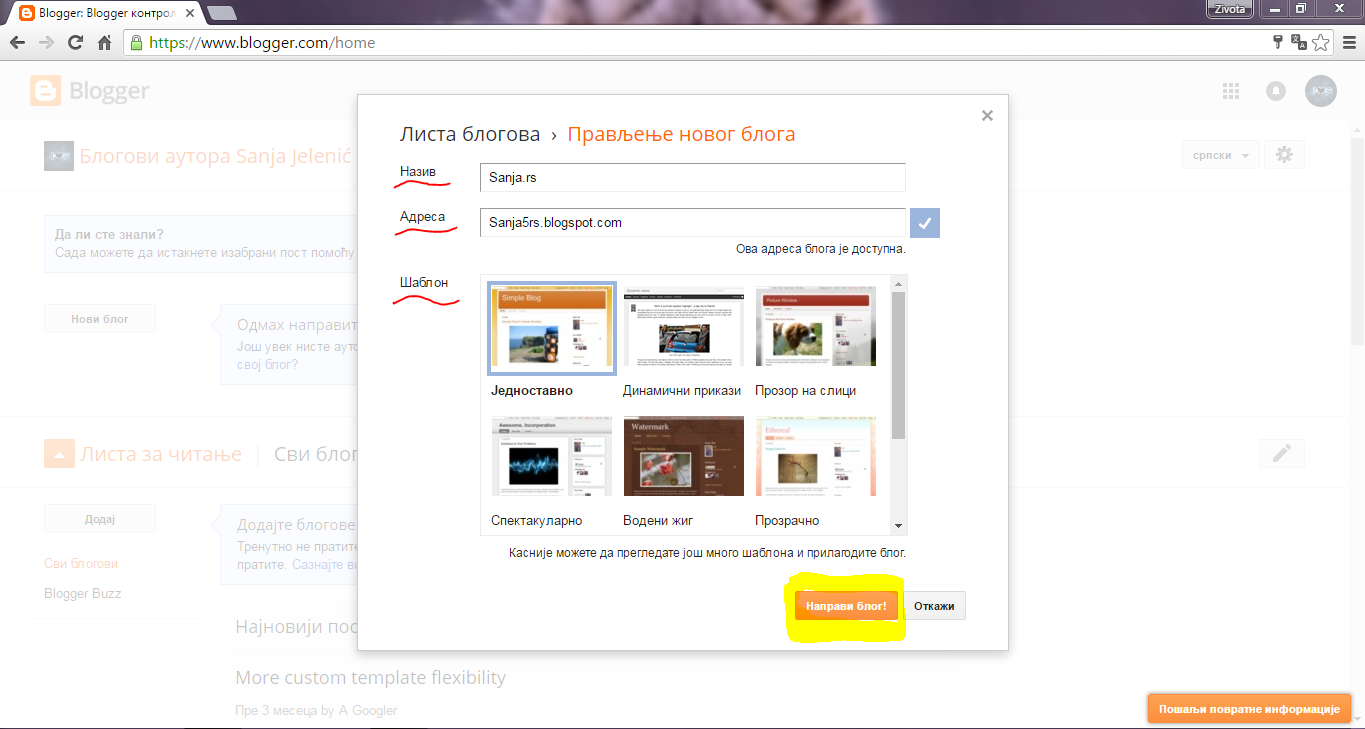Select the Прозор на слици template thumbnail
1365x729 pixels.
(x=815, y=328)
